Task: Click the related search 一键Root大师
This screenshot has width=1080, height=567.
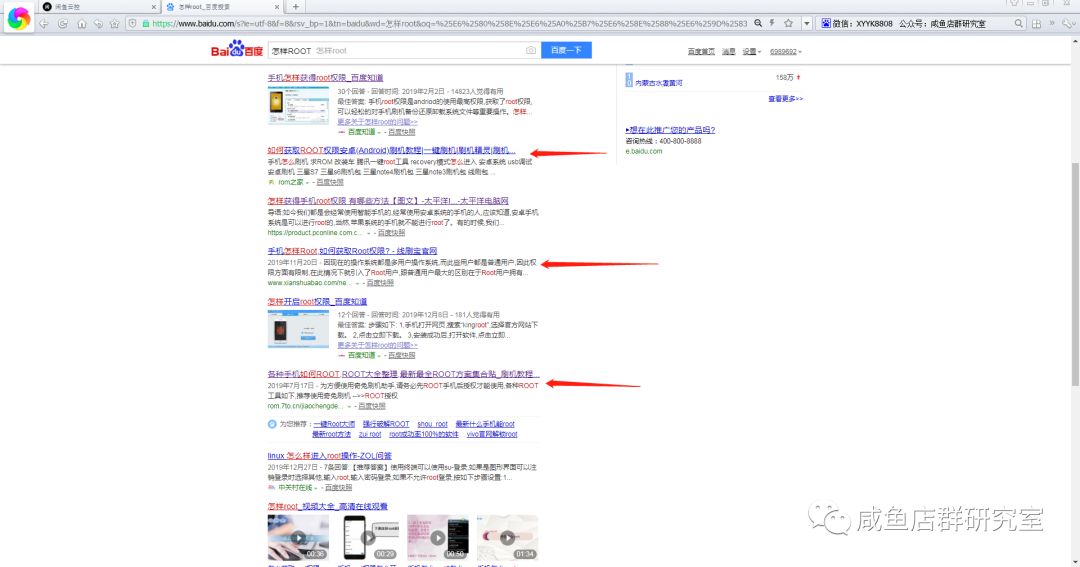Action: (x=334, y=424)
